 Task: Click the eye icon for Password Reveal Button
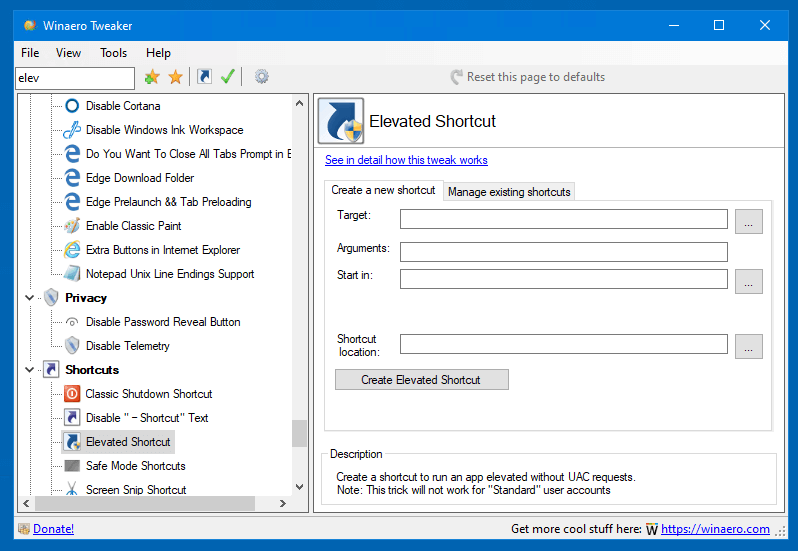point(72,322)
